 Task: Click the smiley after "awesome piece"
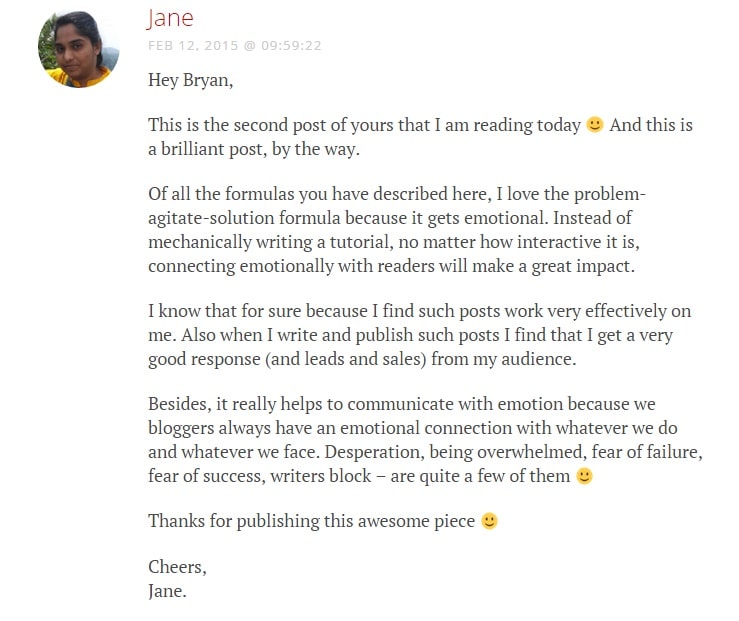tap(489, 521)
